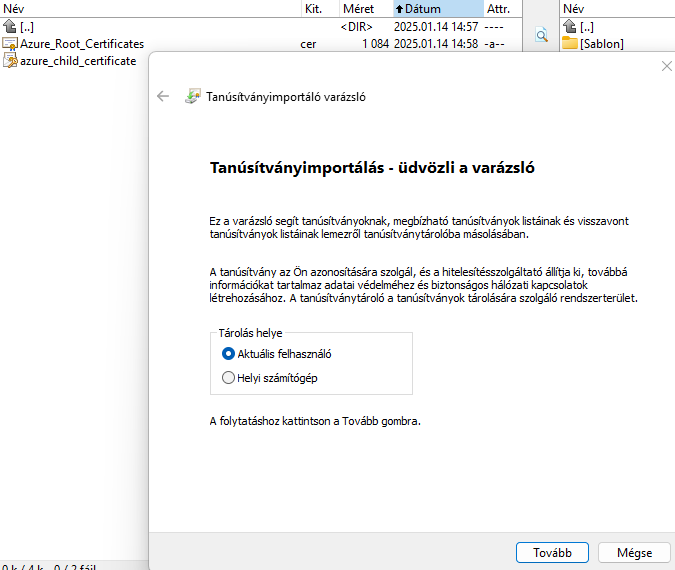Click the magnifier icon between the panels
The width and height of the screenshot is (675, 570).
tap(541, 35)
